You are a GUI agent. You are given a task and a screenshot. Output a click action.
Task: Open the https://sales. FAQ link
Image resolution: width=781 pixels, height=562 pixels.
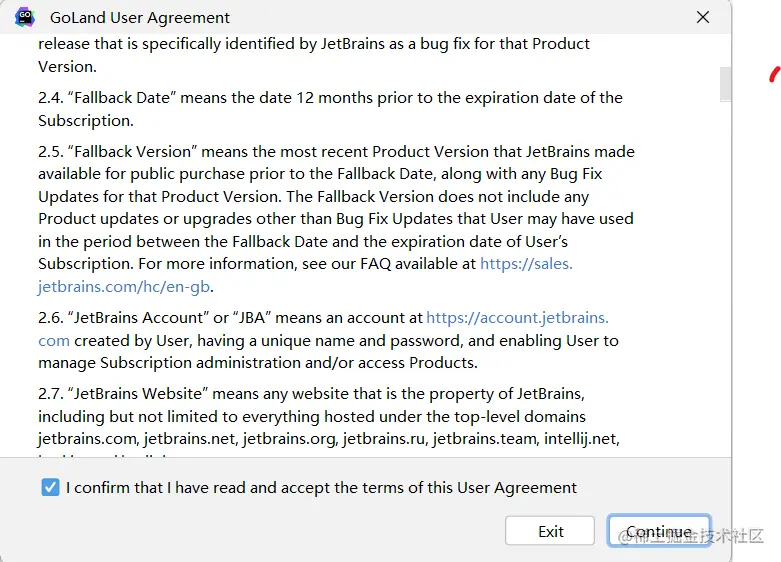pos(526,264)
